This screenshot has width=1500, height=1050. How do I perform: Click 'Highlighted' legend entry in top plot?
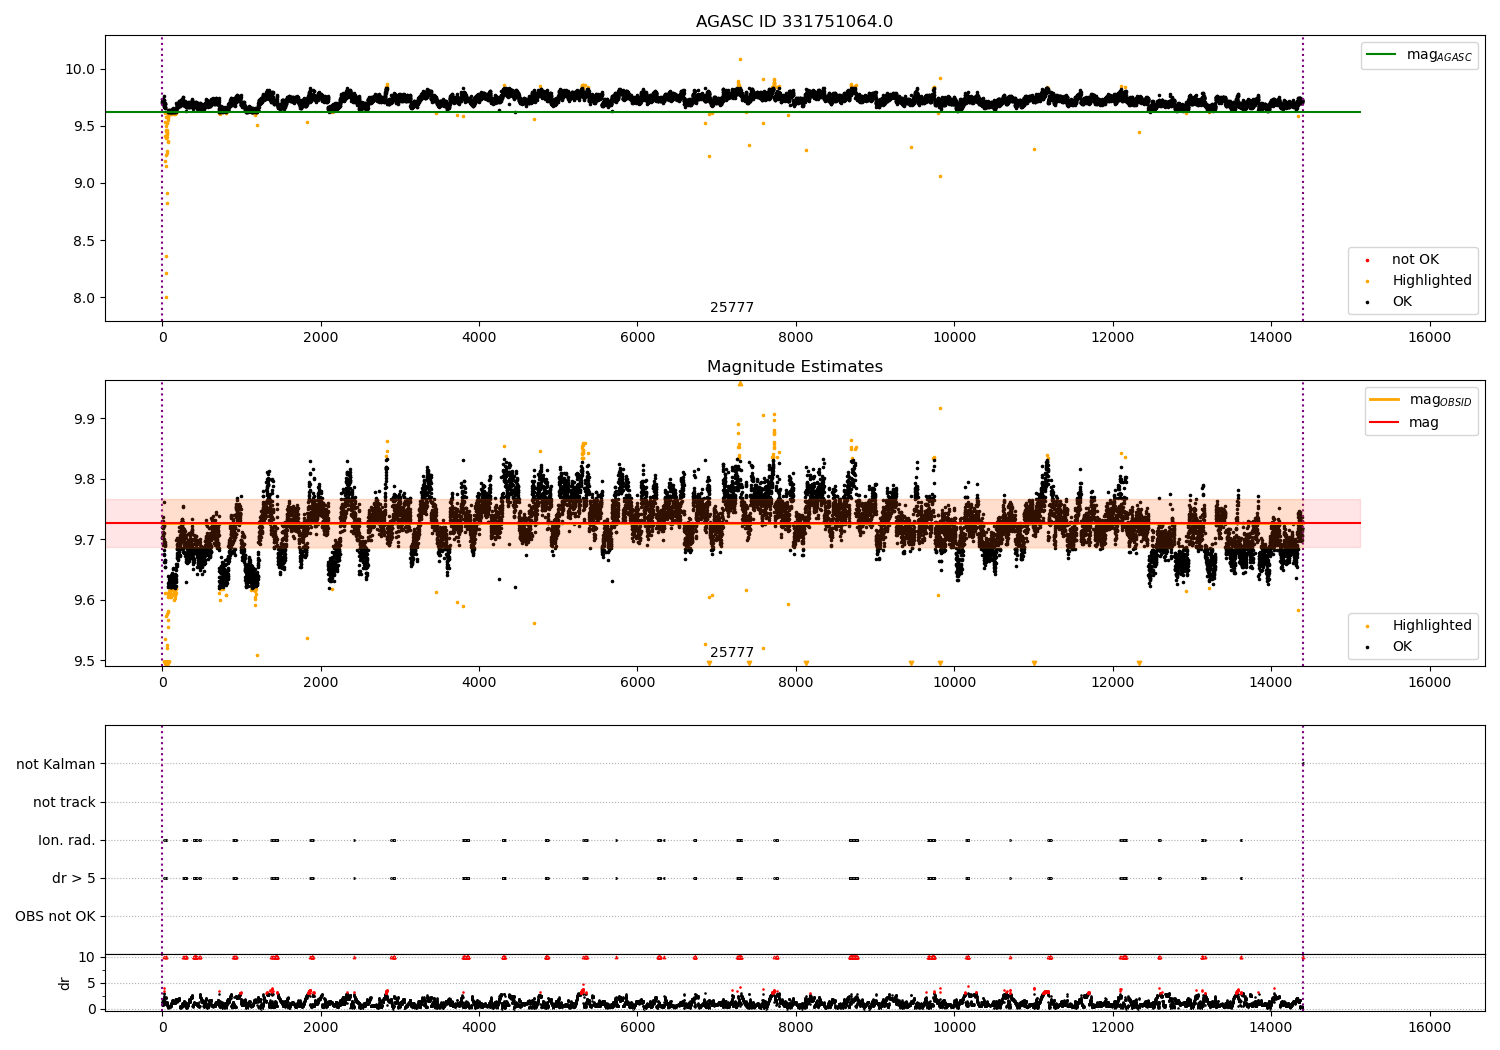click(1418, 281)
